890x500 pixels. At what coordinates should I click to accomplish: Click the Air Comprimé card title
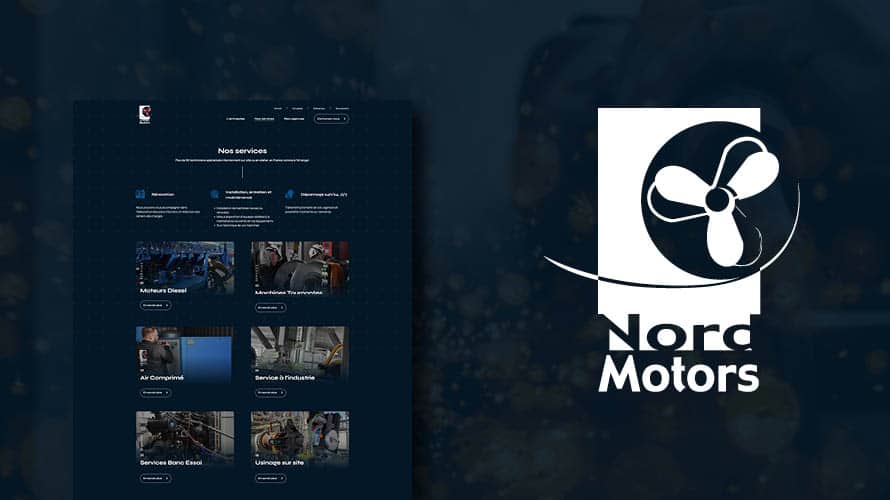click(x=162, y=378)
